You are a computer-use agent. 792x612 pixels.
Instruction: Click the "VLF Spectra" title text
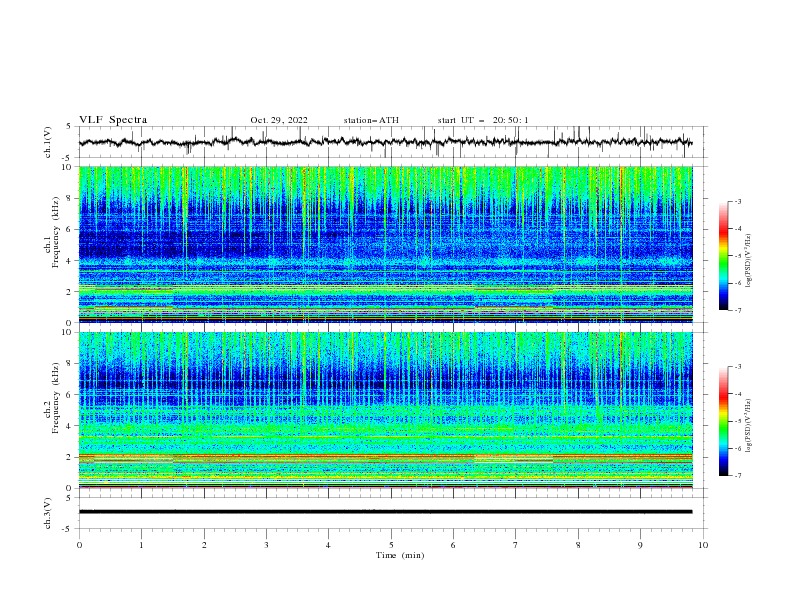pos(113,120)
